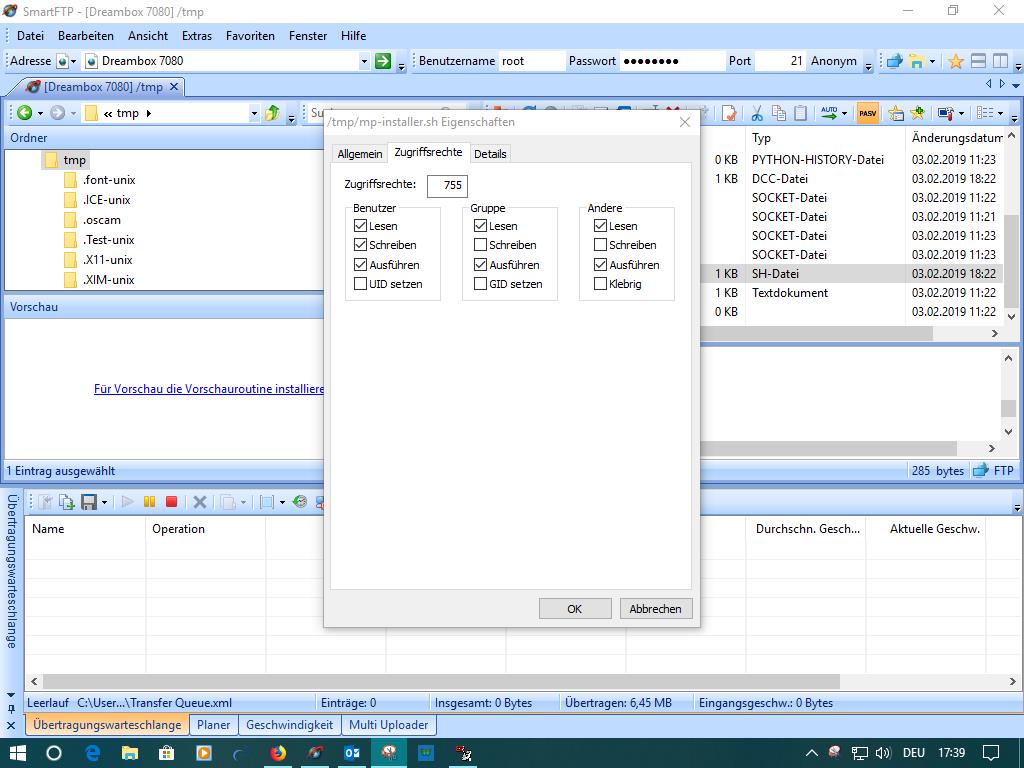Image resolution: width=1024 pixels, height=768 pixels.
Task: Click the Add to Favorites star-plus icon
Action: click(x=917, y=113)
